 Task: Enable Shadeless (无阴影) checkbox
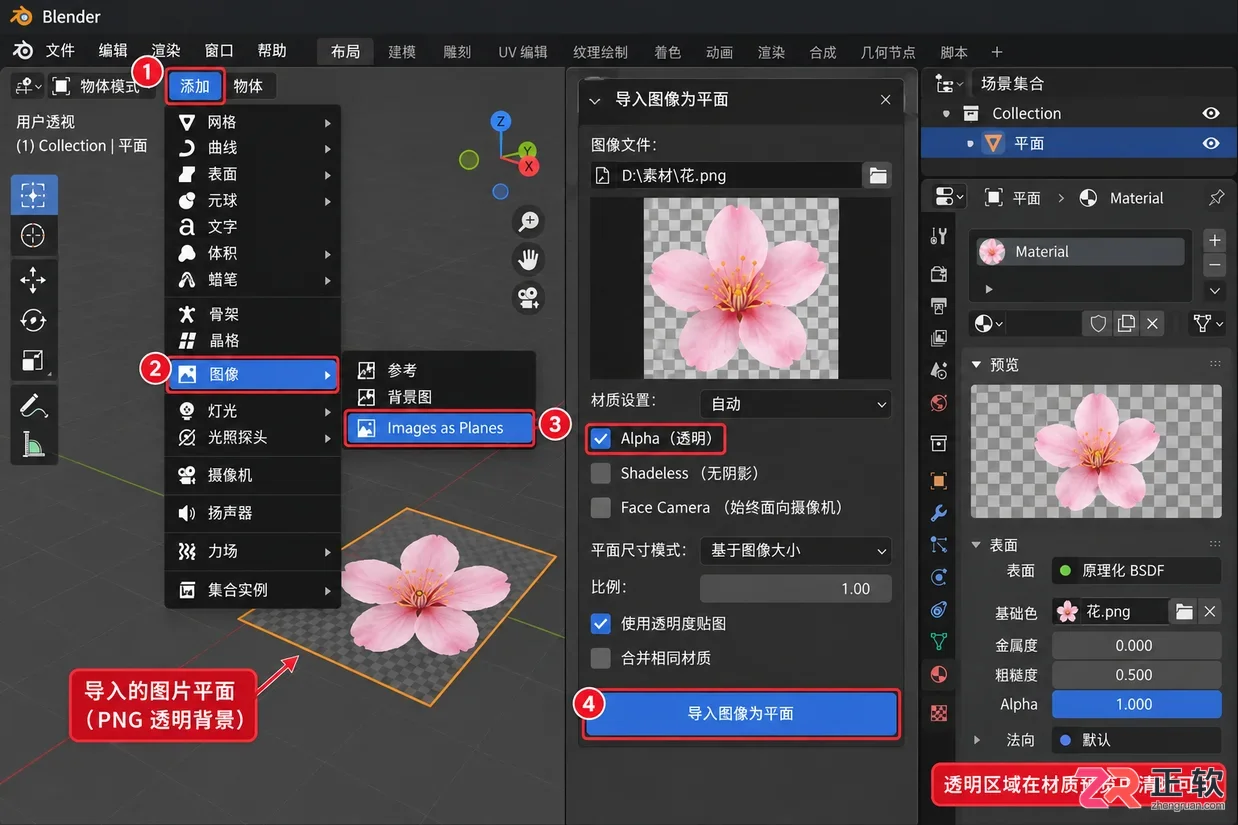[x=601, y=473]
